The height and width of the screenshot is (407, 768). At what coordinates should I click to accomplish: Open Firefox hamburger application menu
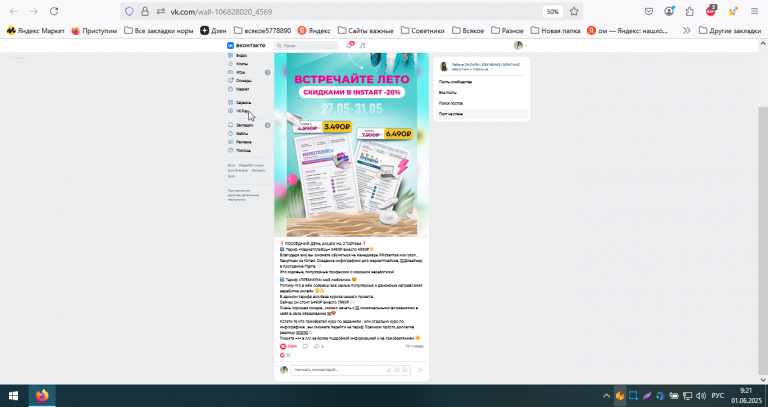pos(754,11)
